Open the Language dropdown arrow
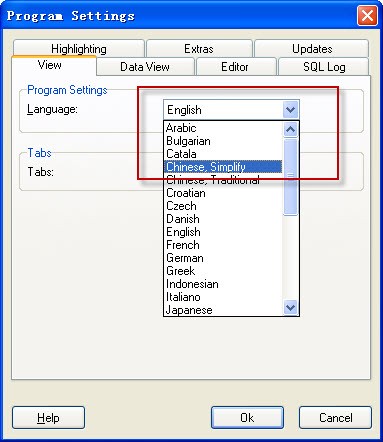The image size is (383, 442). pyautogui.click(x=290, y=110)
